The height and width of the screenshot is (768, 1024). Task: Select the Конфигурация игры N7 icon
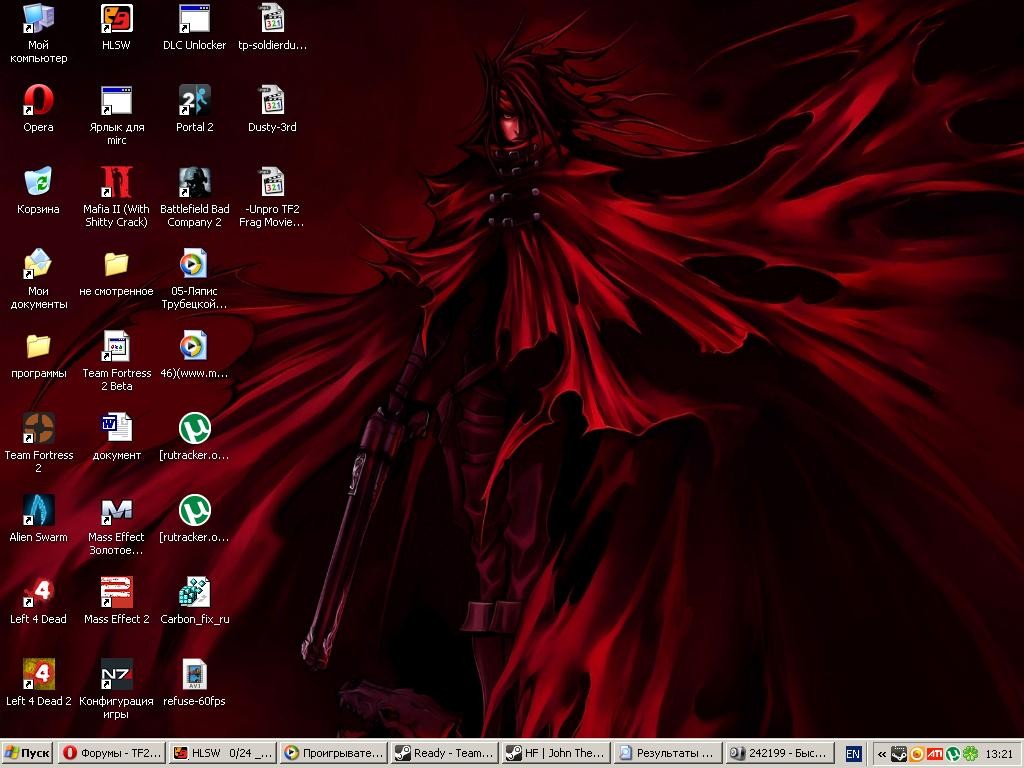coord(116,689)
